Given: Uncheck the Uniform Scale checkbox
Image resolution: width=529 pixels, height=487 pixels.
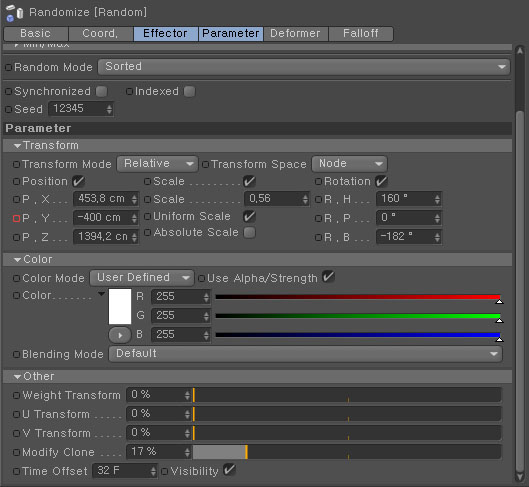Looking at the screenshot, I should pos(249,217).
